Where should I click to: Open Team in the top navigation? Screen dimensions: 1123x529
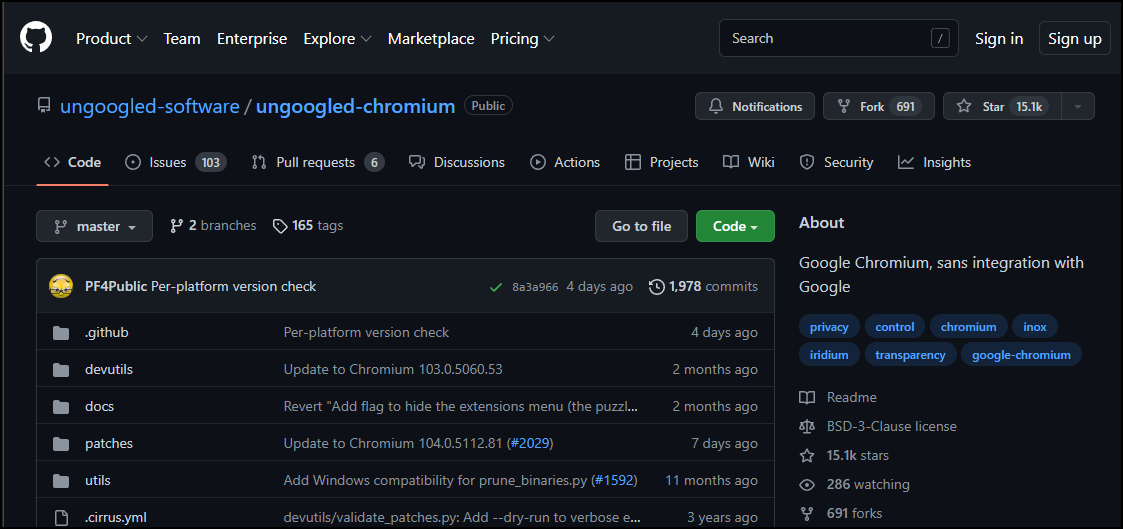click(182, 39)
